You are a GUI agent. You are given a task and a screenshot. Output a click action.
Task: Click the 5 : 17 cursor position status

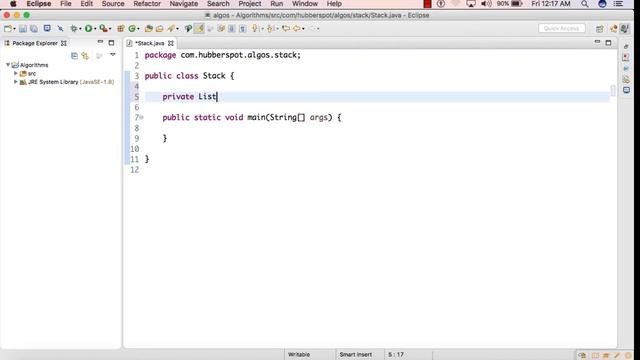(396, 355)
